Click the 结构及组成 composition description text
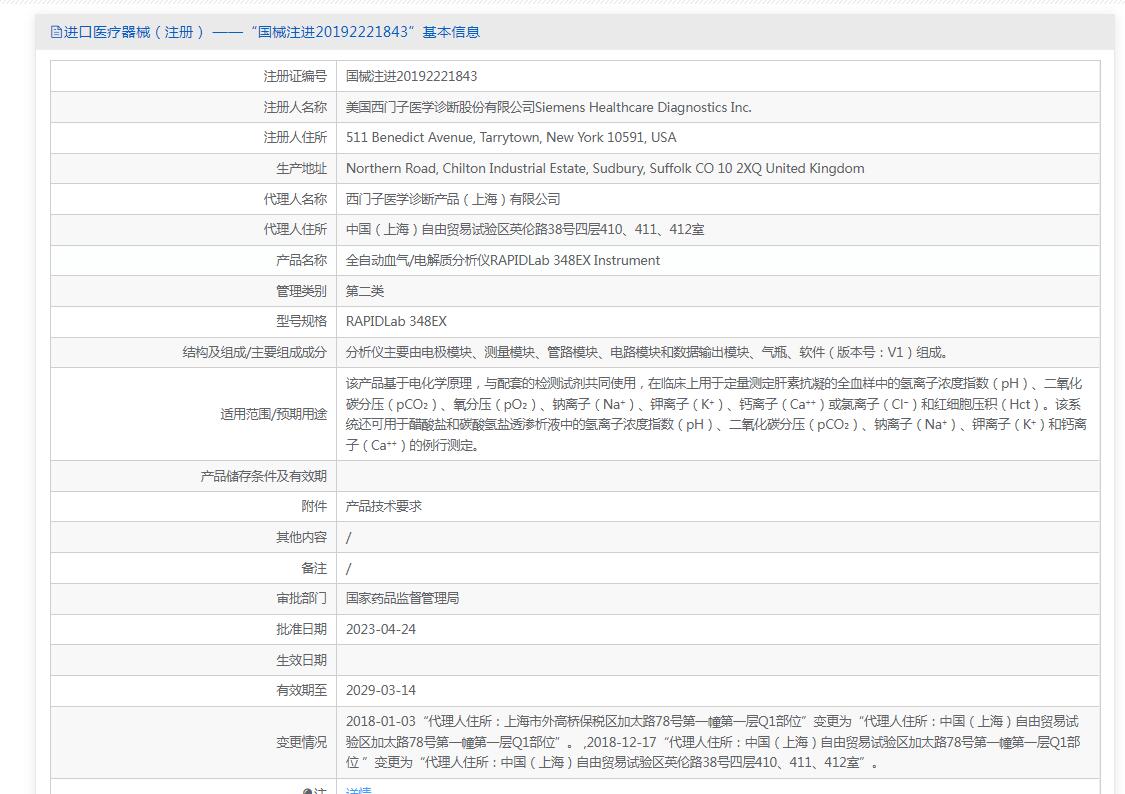The image size is (1125, 794). tap(646, 352)
